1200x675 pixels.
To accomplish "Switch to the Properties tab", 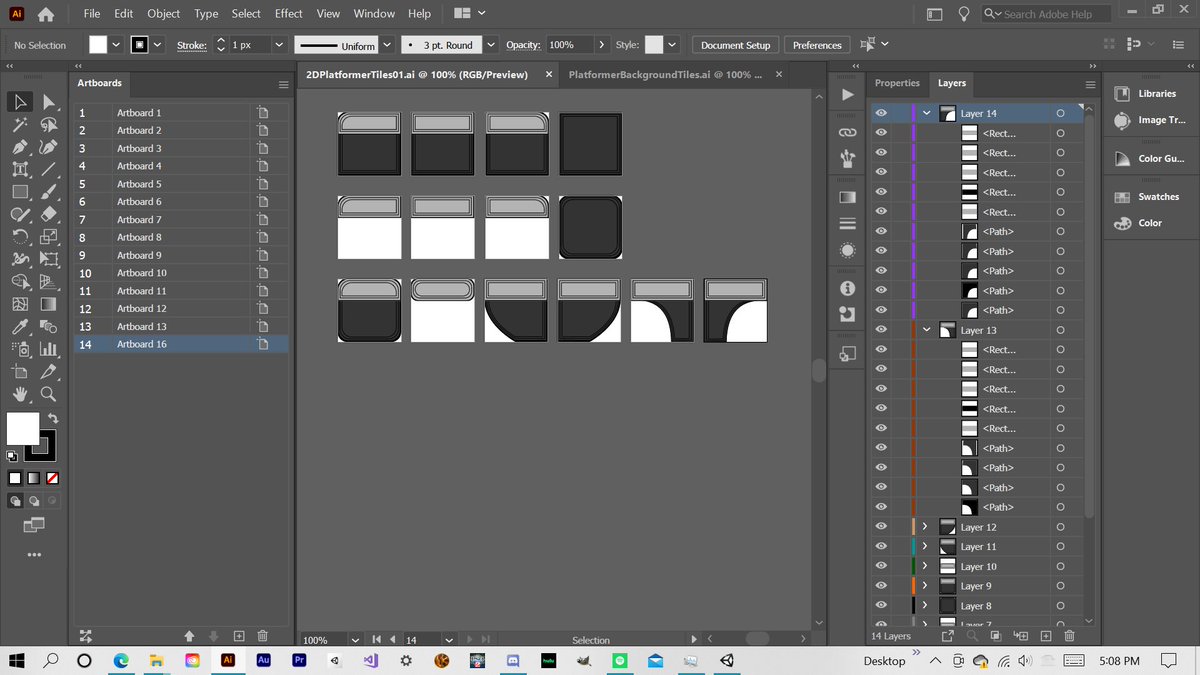I will point(897,83).
